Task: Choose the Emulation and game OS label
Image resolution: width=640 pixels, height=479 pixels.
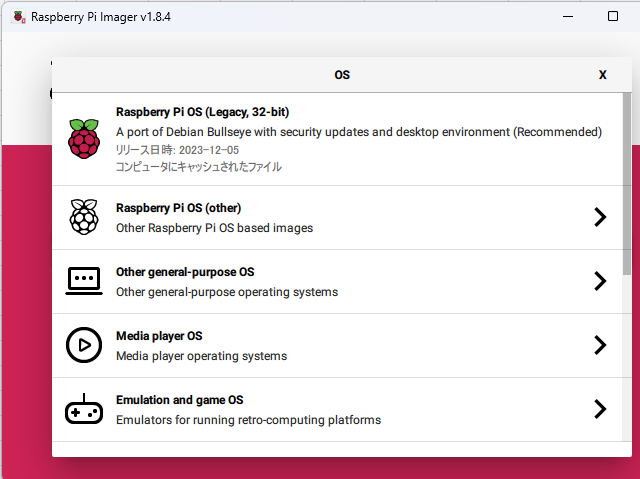Action: [180, 400]
